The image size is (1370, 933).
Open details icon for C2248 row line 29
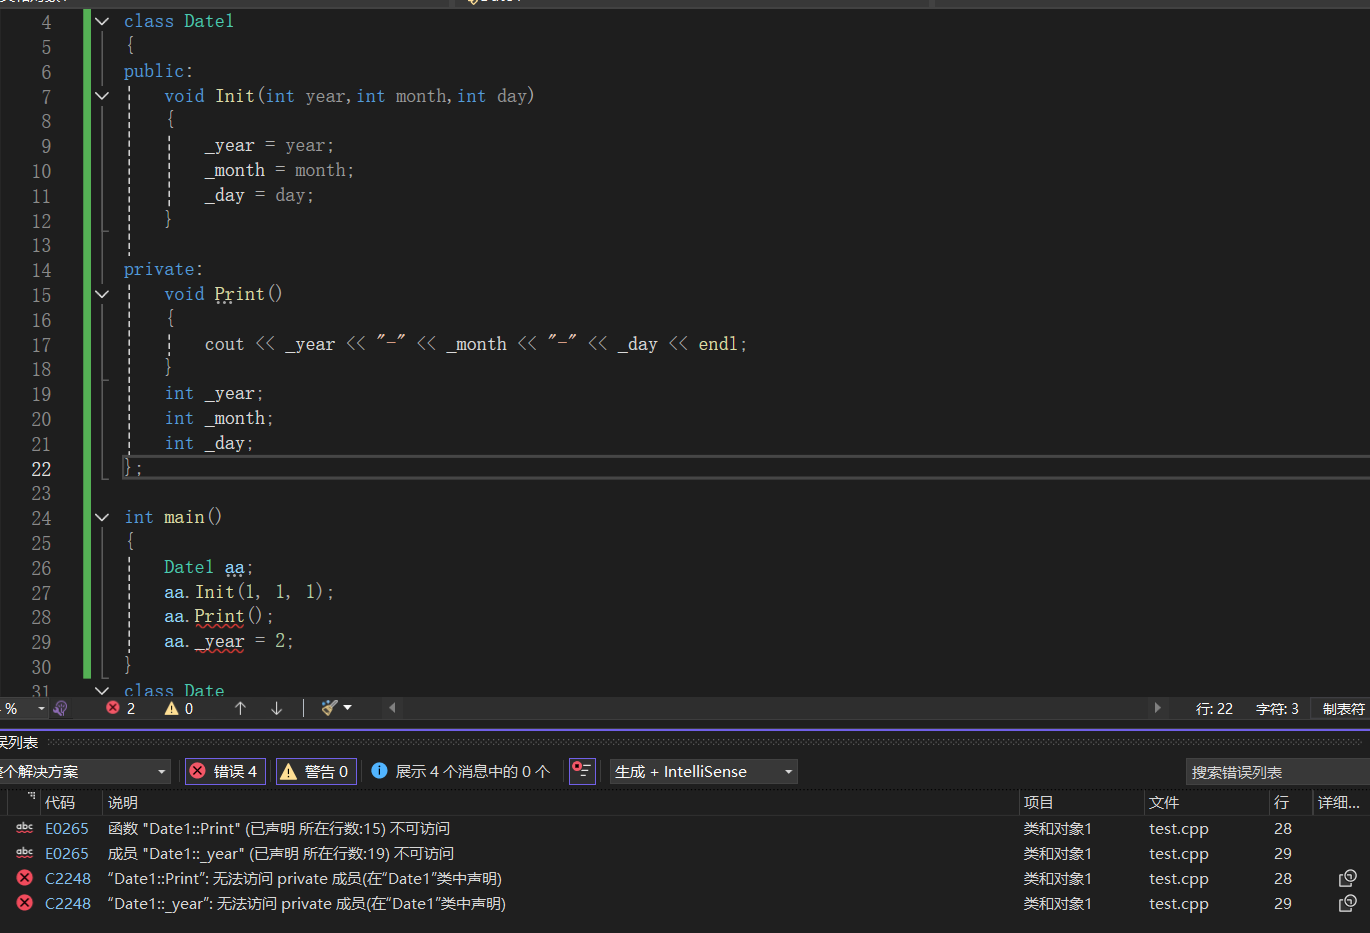click(x=1348, y=903)
